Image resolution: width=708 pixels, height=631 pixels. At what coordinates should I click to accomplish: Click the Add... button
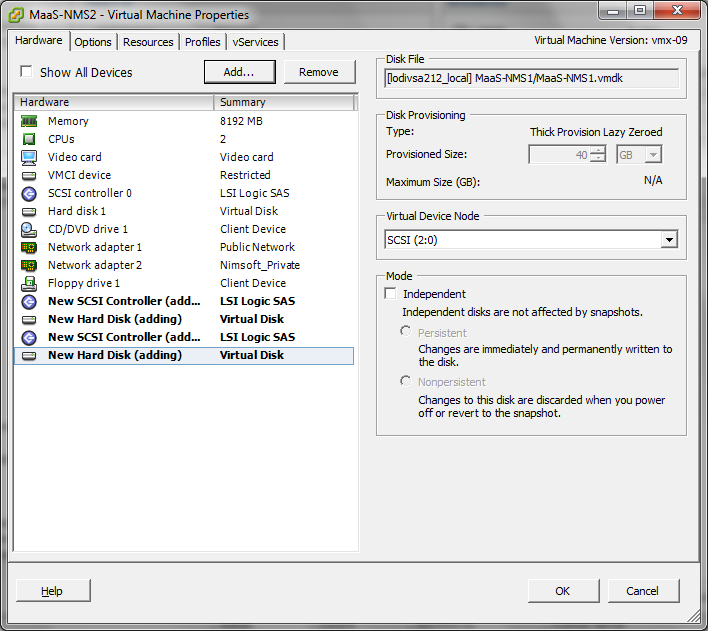pyautogui.click(x=240, y=72)
